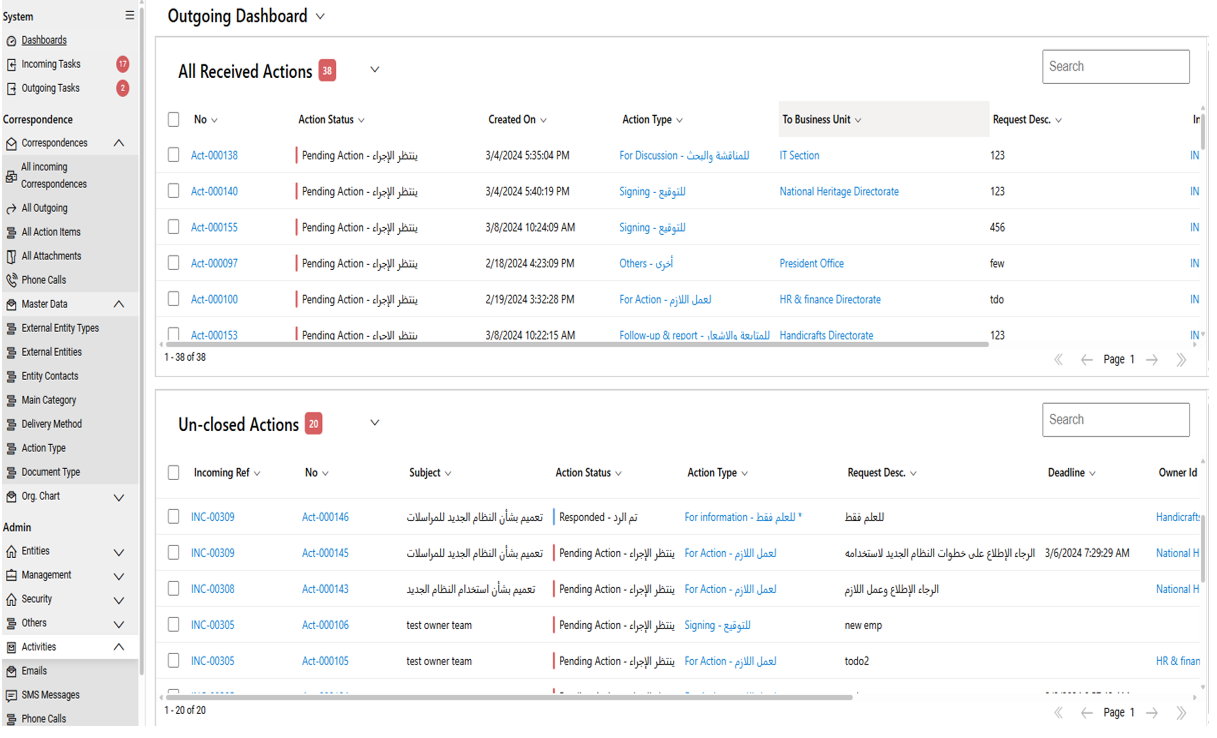Viewport: 1217px width, 738px height.
Task: Expand the Org. Chart section
Action: [118, 496]
